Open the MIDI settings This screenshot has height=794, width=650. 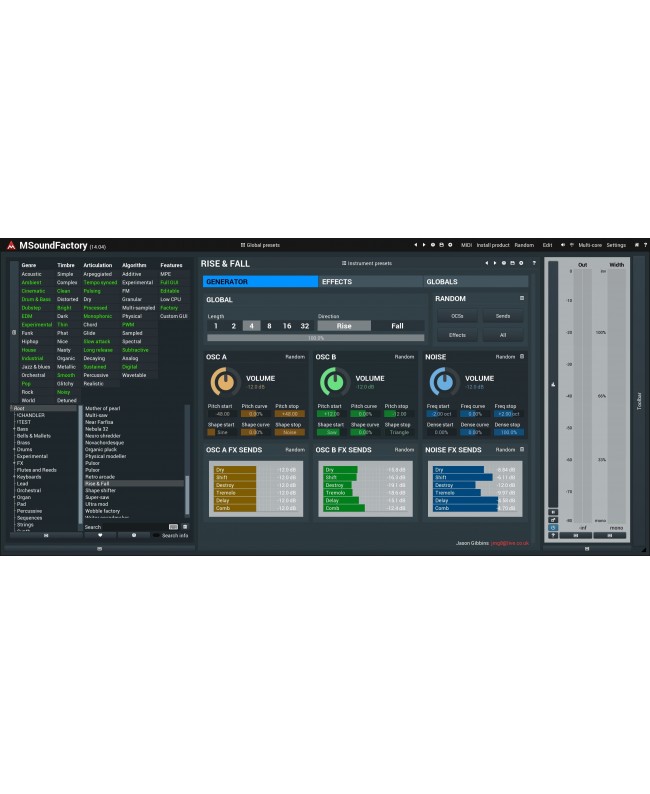click(466, 245)
